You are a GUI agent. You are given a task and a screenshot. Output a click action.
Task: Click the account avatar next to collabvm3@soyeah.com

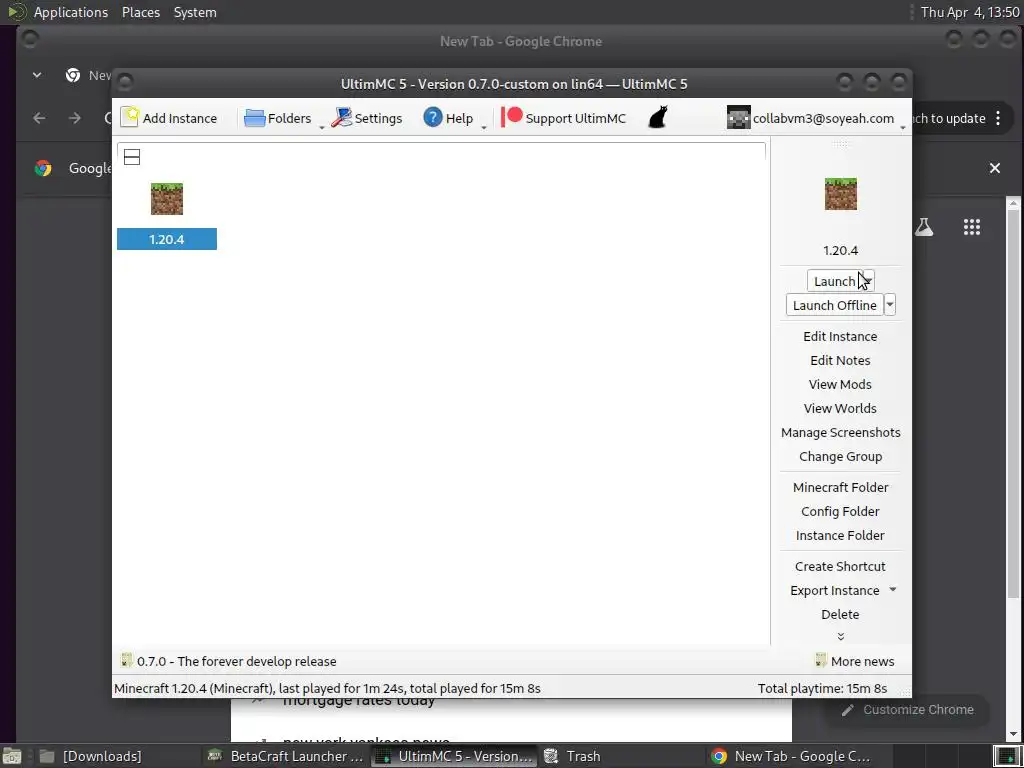coord(738,118)
